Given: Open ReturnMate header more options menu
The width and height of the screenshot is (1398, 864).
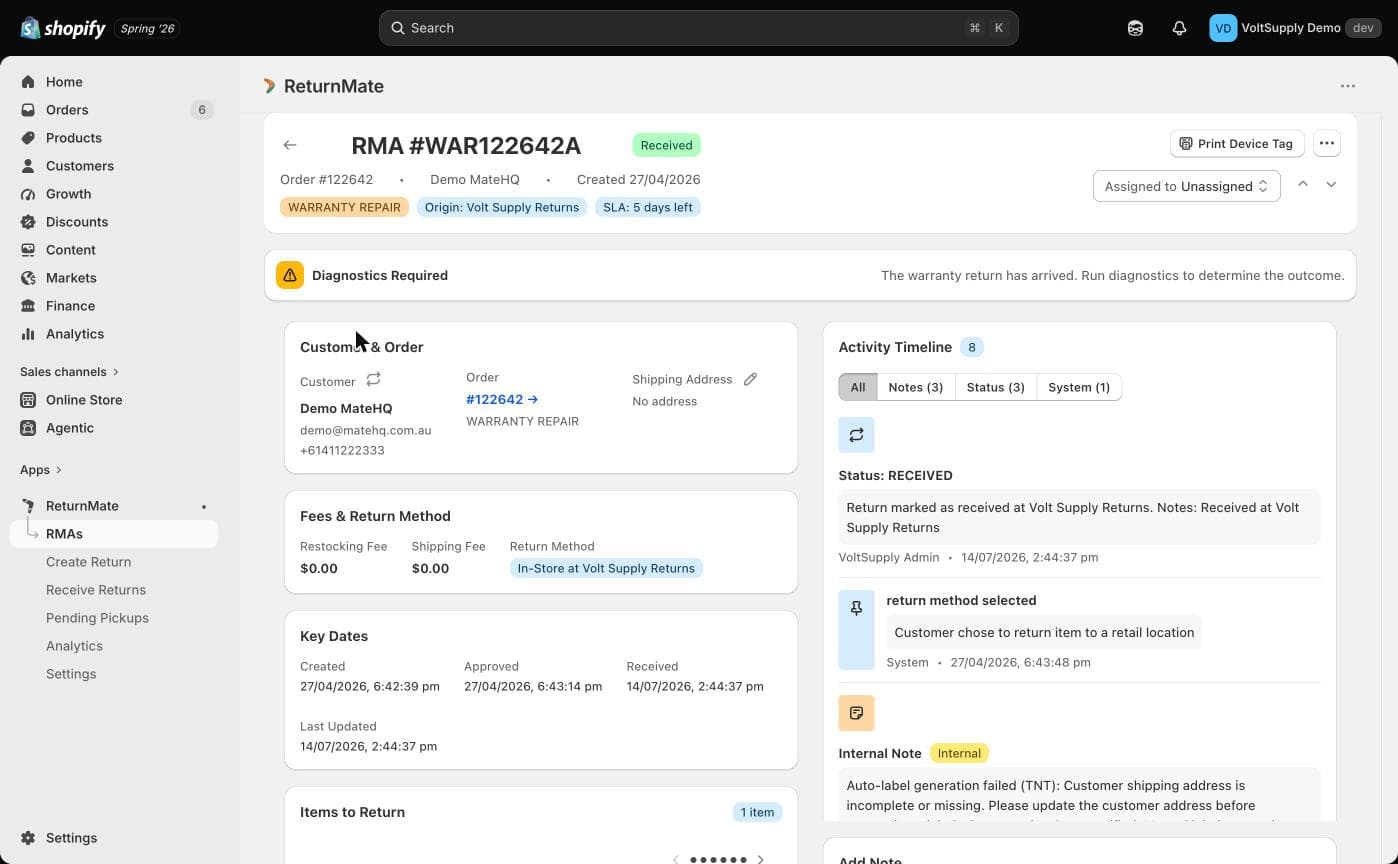Looking at the screenshot, I should click(x=1347, y=86).
